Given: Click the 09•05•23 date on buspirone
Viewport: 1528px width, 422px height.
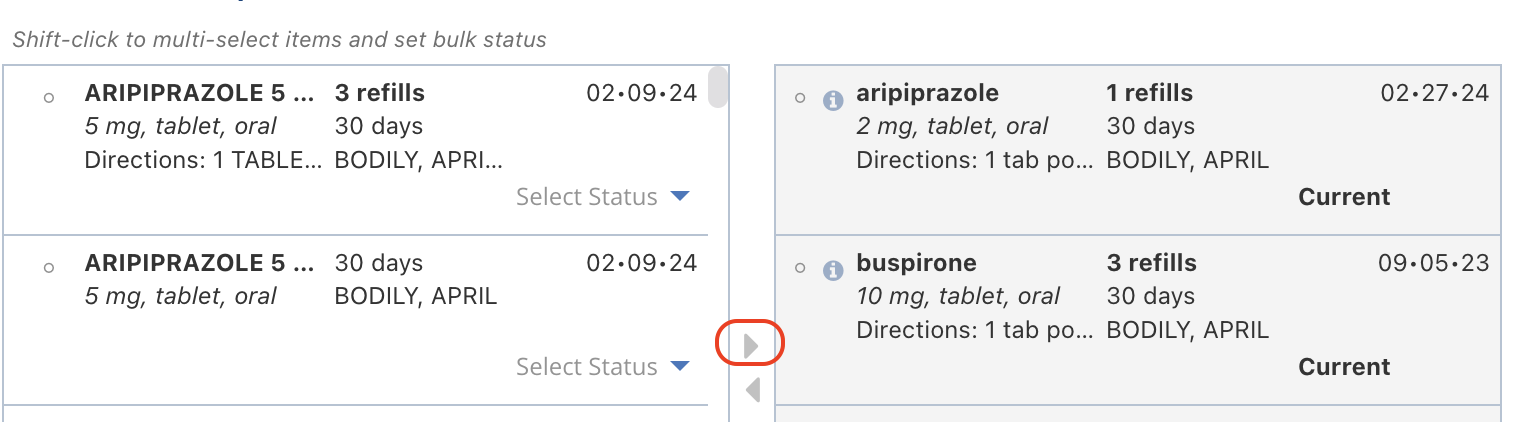Looking at the screenshot, I should point(1434,263).
